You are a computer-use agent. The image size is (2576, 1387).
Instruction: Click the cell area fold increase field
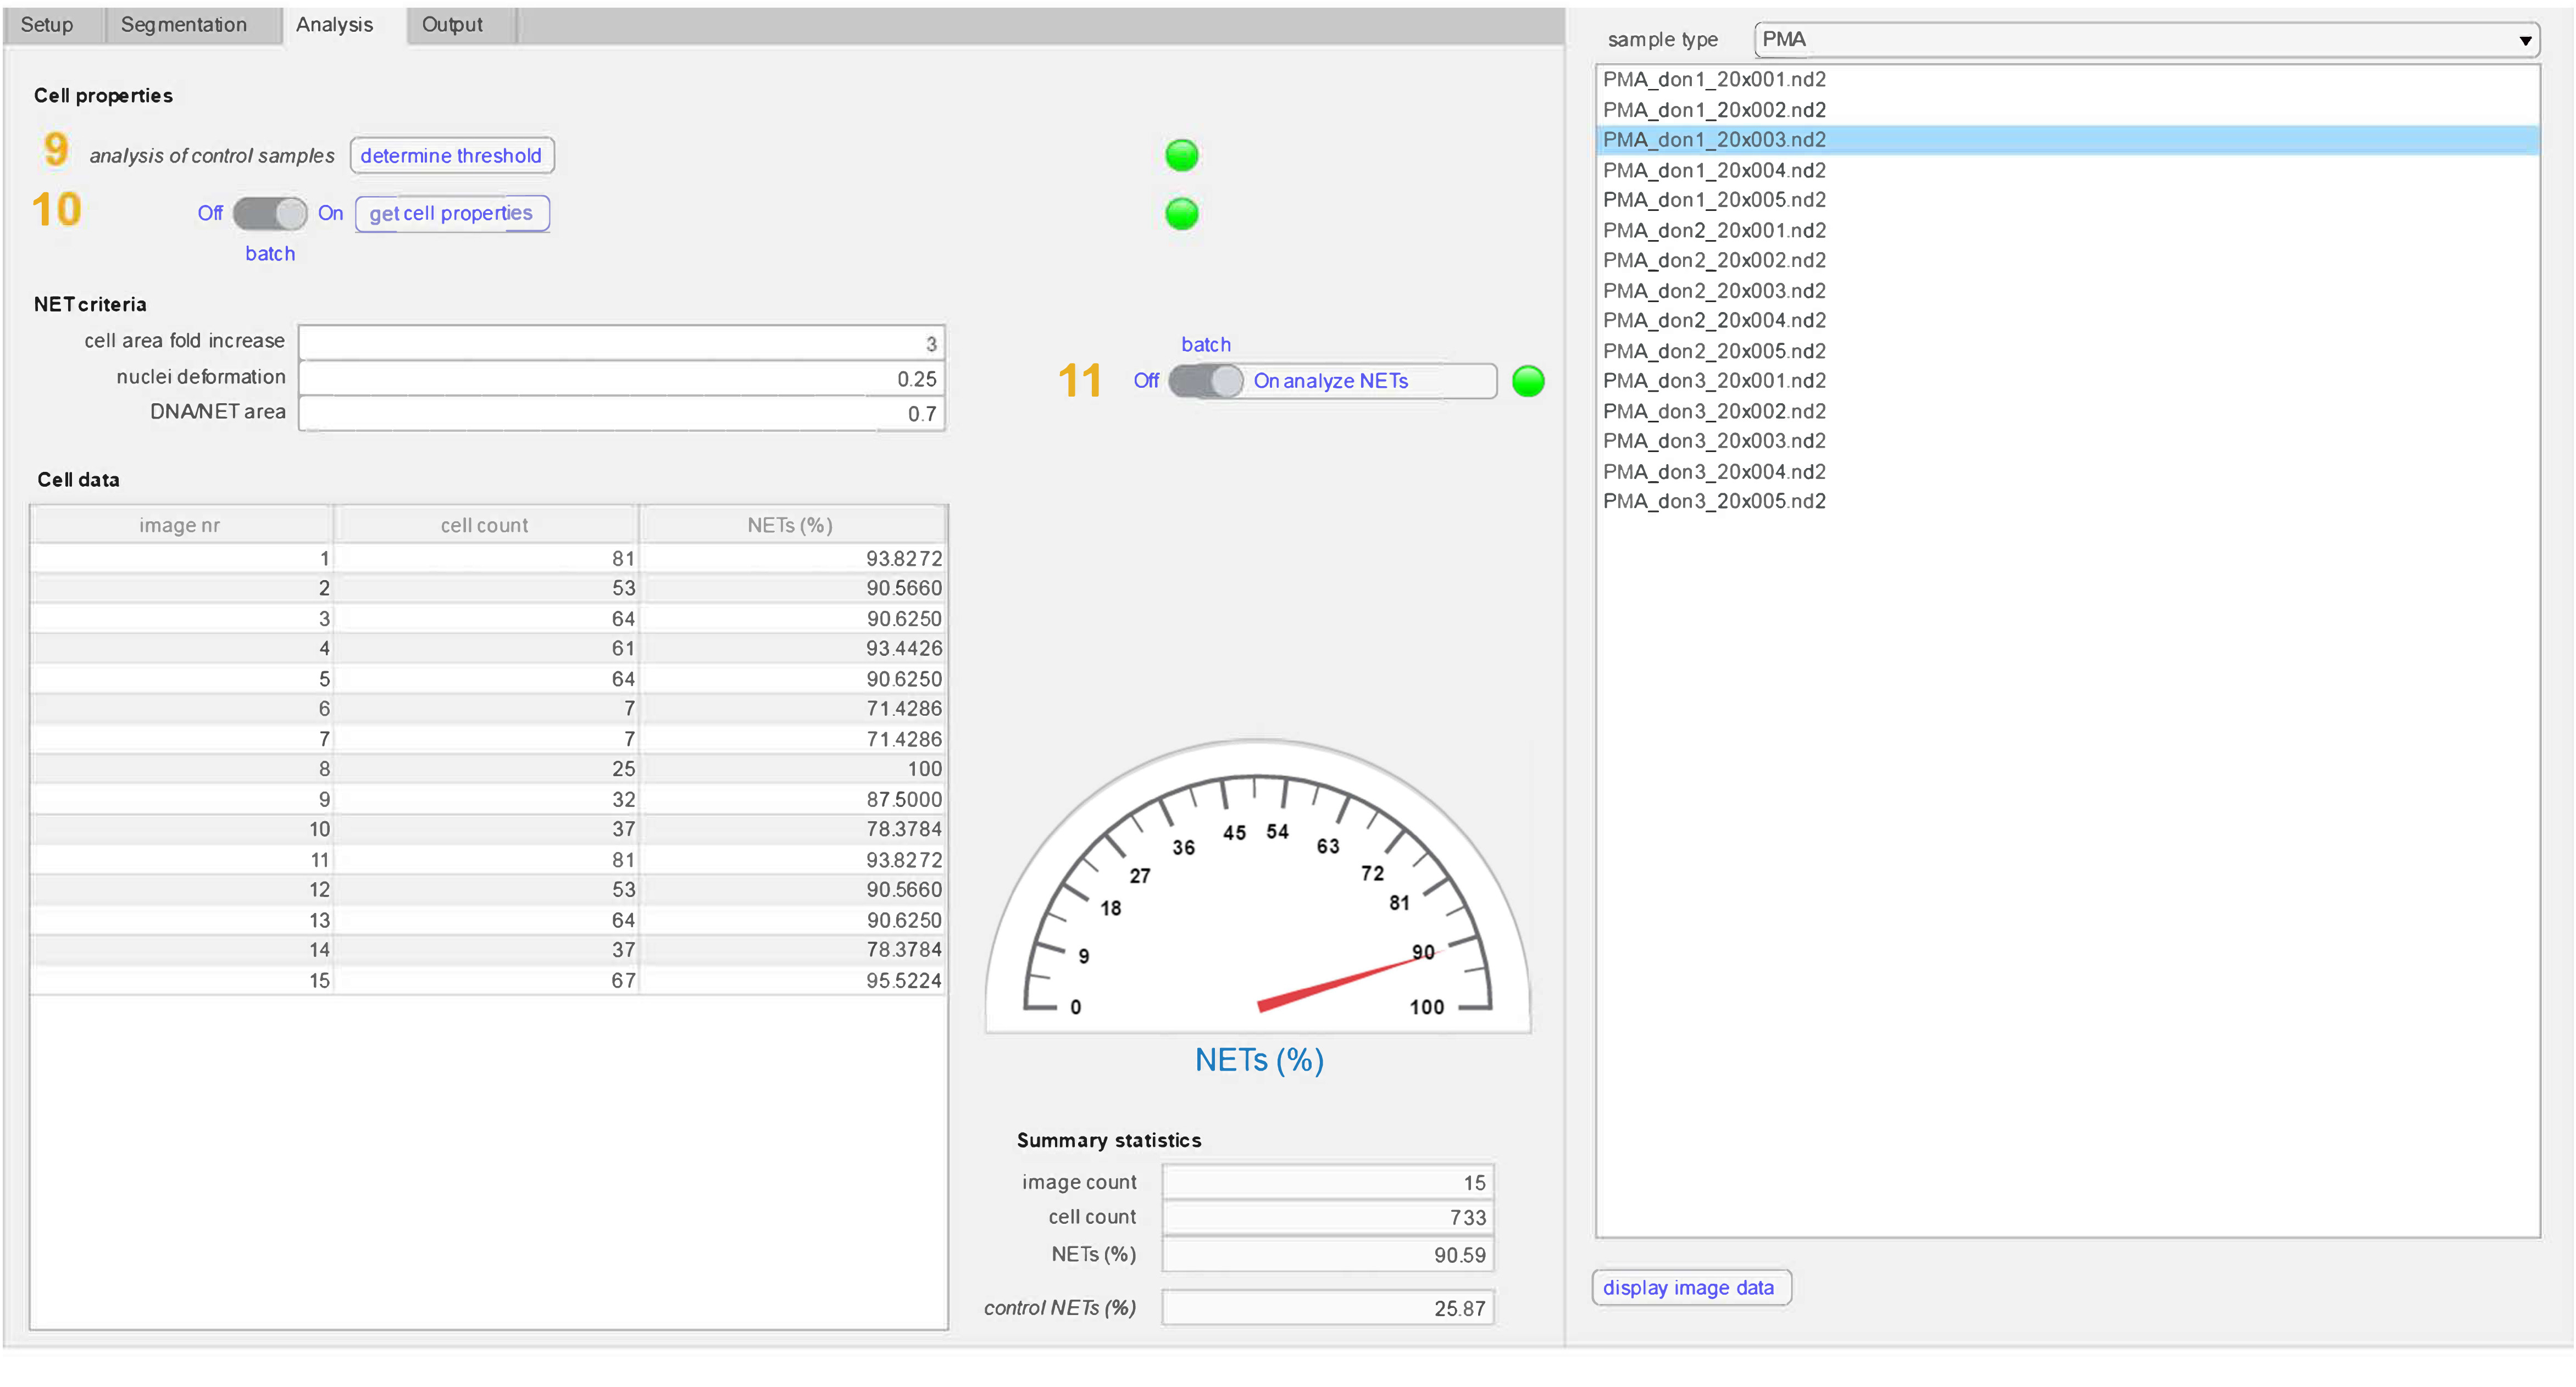(621, 343)
